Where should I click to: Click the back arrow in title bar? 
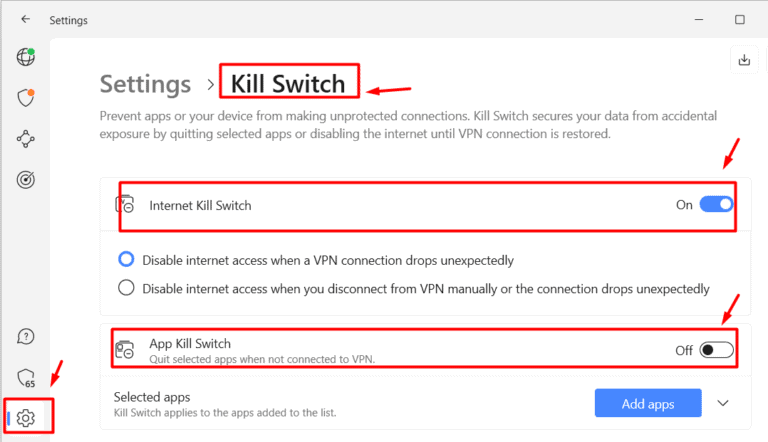click(x=25, y=19)
